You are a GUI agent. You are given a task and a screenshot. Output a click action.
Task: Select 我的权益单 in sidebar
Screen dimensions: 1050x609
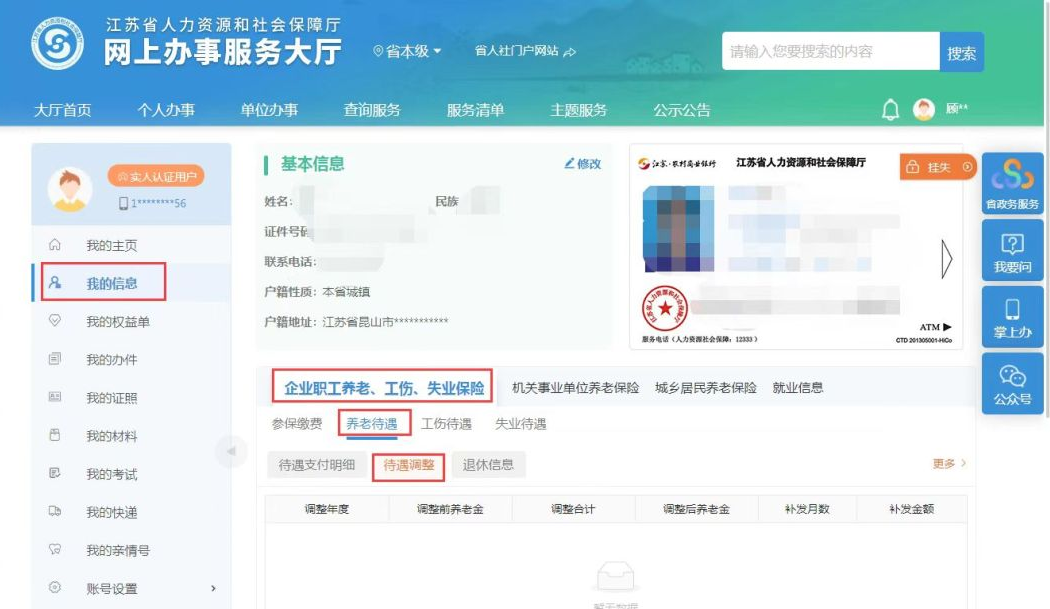[111, 322]
